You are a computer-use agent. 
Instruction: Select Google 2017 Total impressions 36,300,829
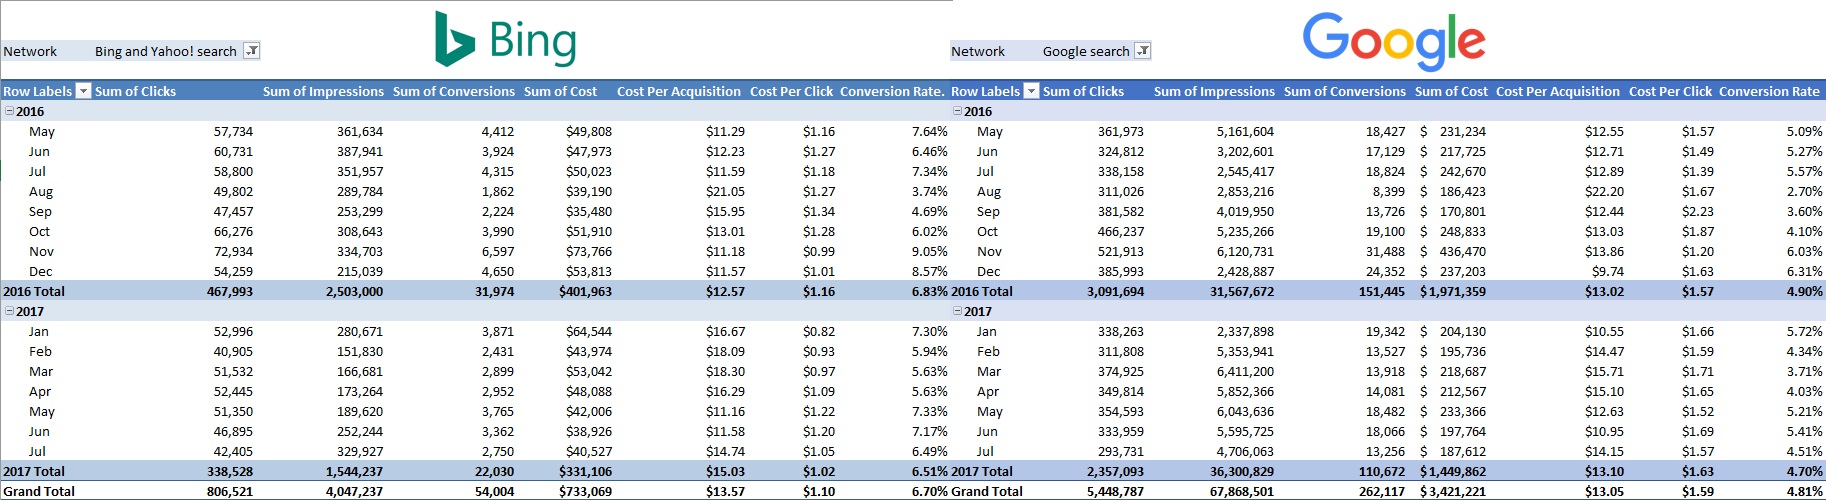(1242, 471)
